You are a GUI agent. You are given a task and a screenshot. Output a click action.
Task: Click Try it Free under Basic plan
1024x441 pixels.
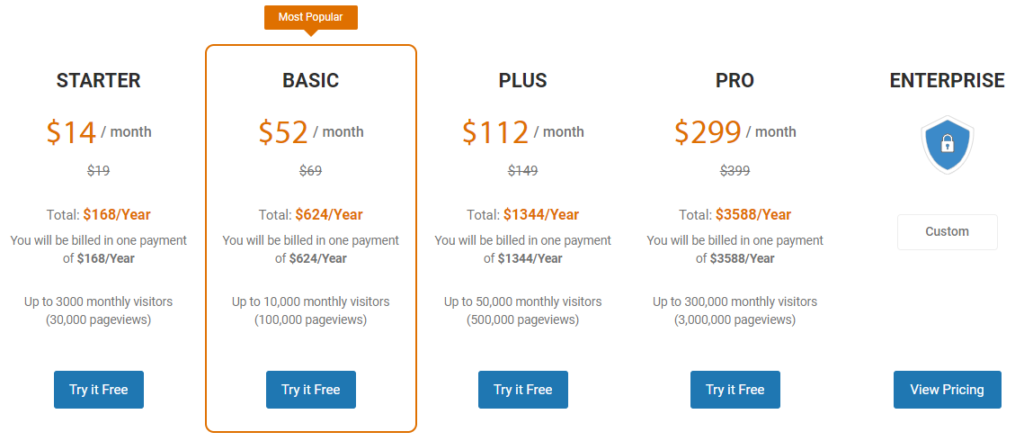coord(311,389)
